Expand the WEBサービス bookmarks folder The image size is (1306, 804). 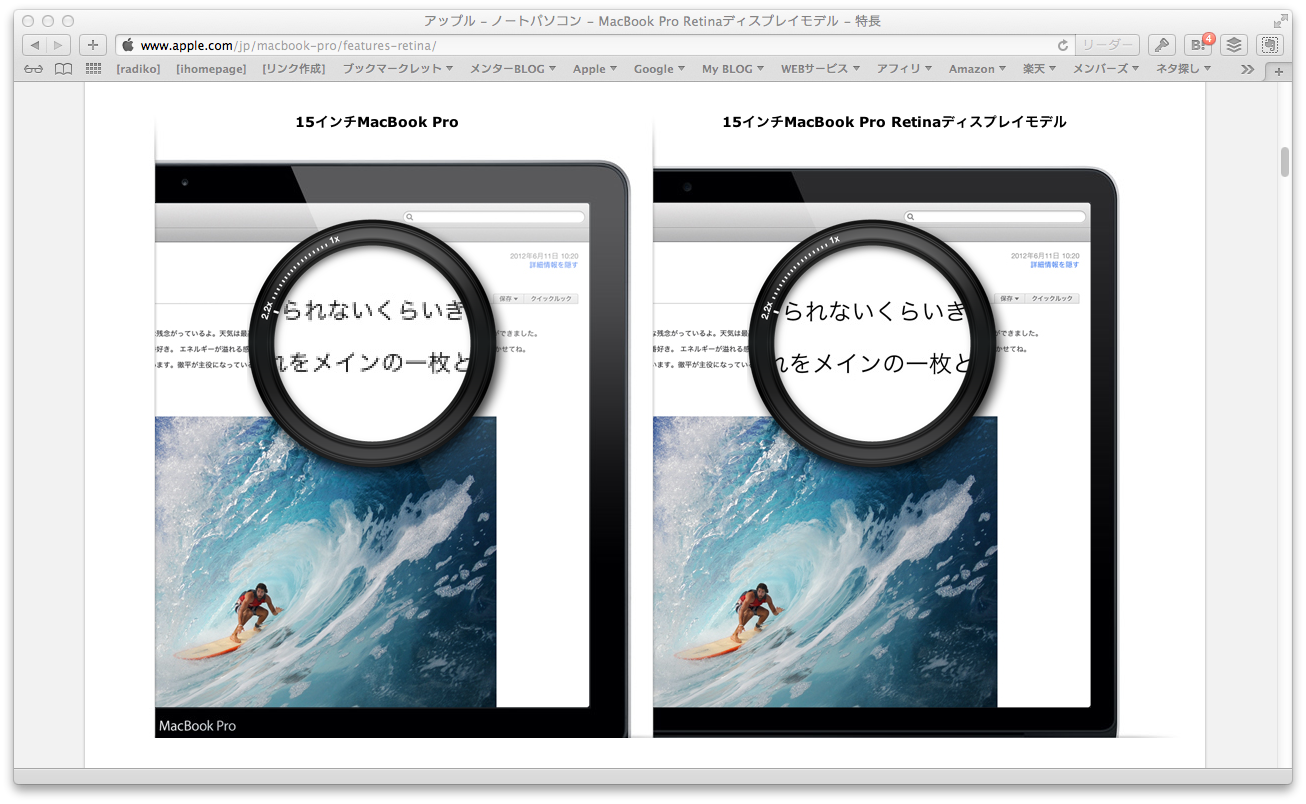(x=821, y=69)
